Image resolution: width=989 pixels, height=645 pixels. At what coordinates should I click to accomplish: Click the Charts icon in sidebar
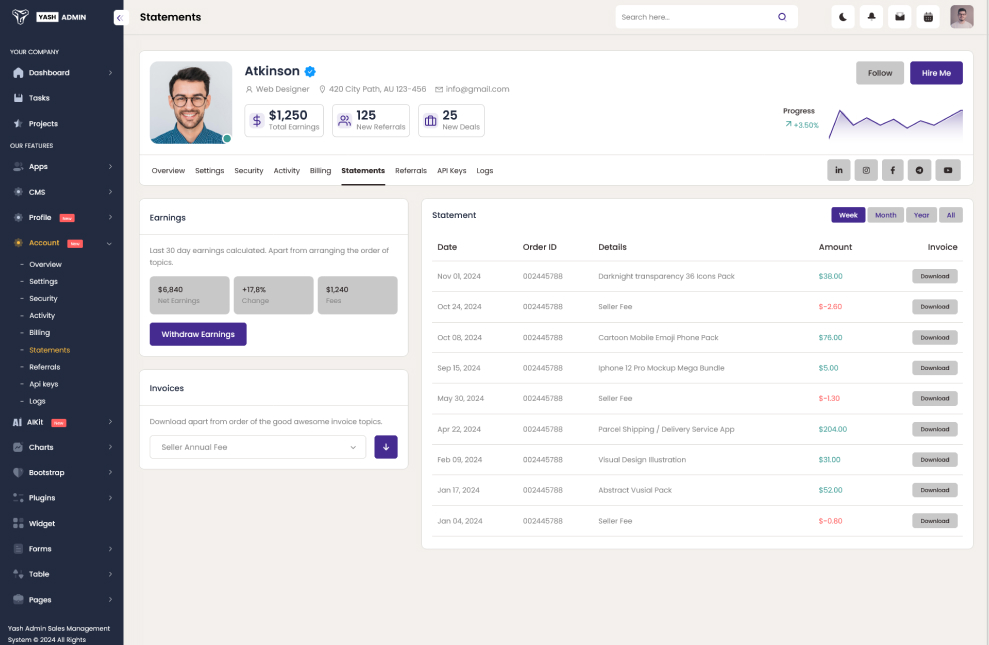(18, 447)
